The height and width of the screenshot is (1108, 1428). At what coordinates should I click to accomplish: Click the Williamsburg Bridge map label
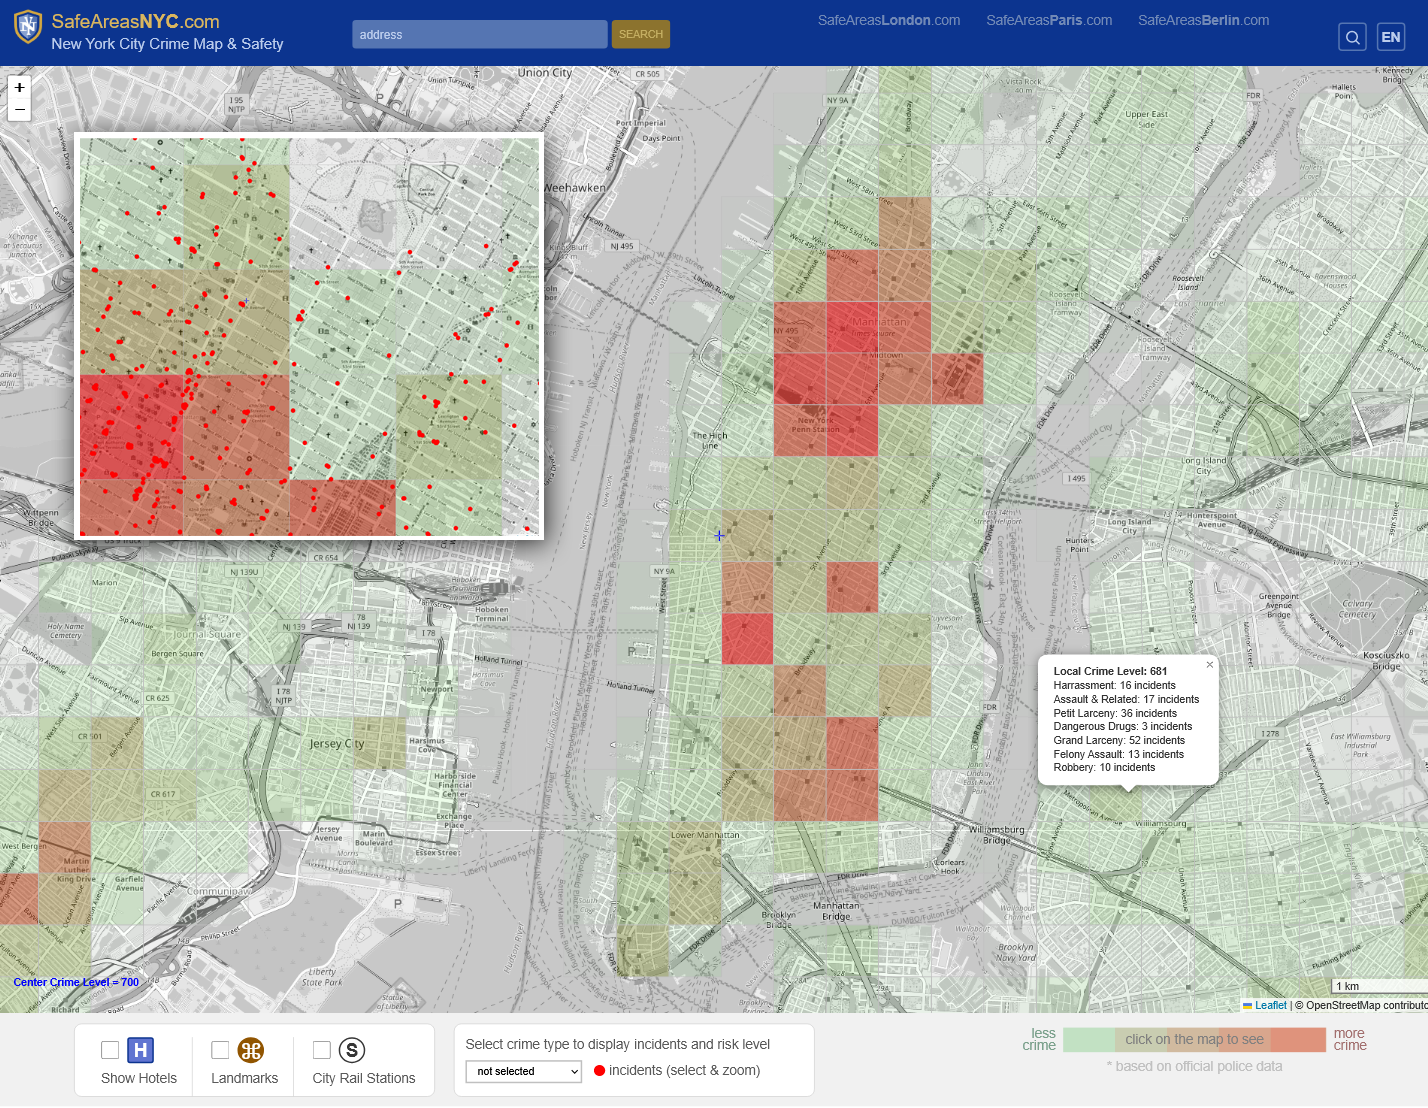[x=997, y=834]
